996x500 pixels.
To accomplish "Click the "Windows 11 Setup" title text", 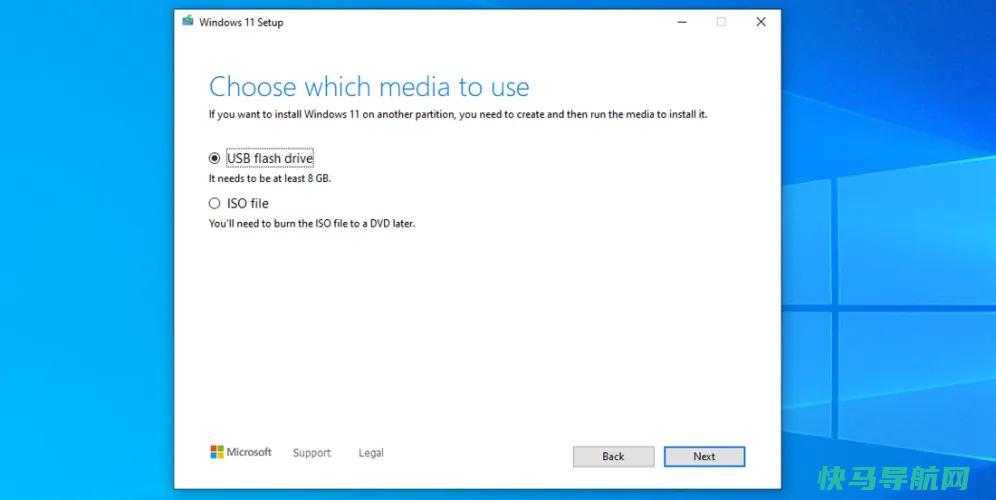I will click(x=241, y=22).
